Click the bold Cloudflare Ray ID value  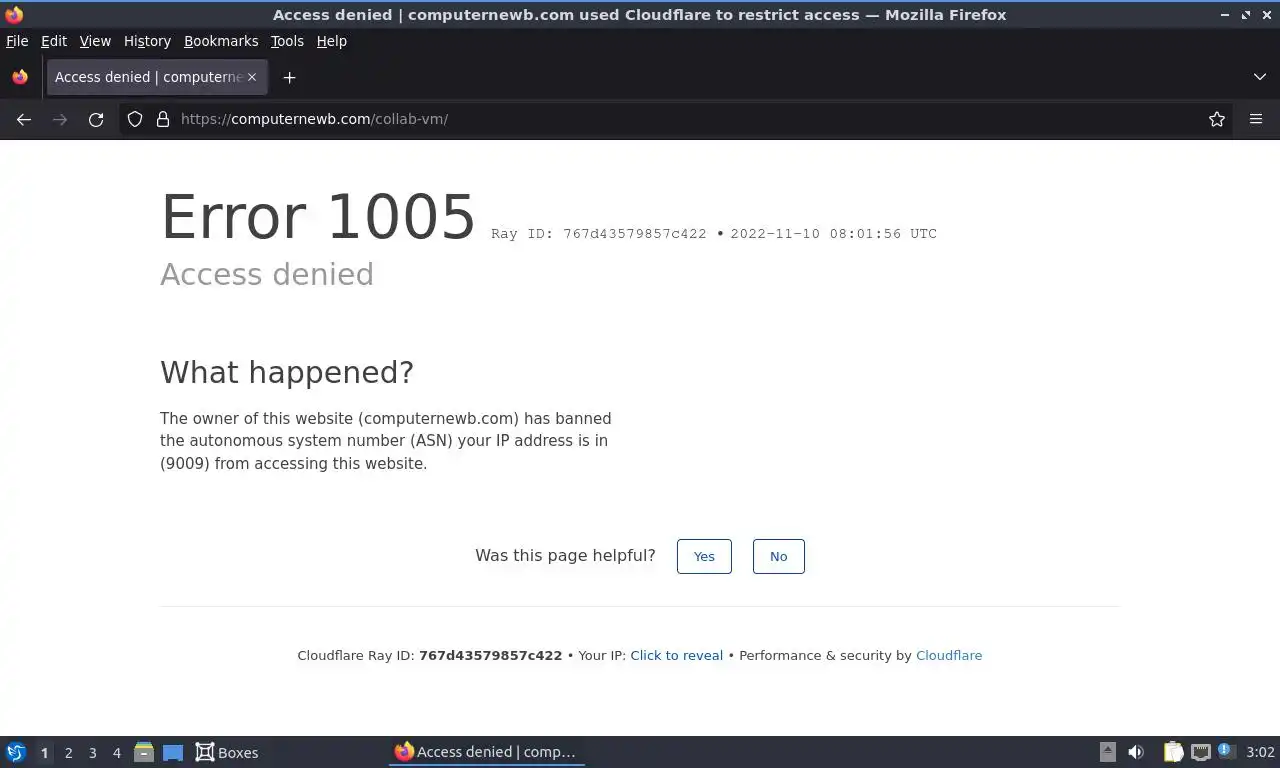[490, 656]
